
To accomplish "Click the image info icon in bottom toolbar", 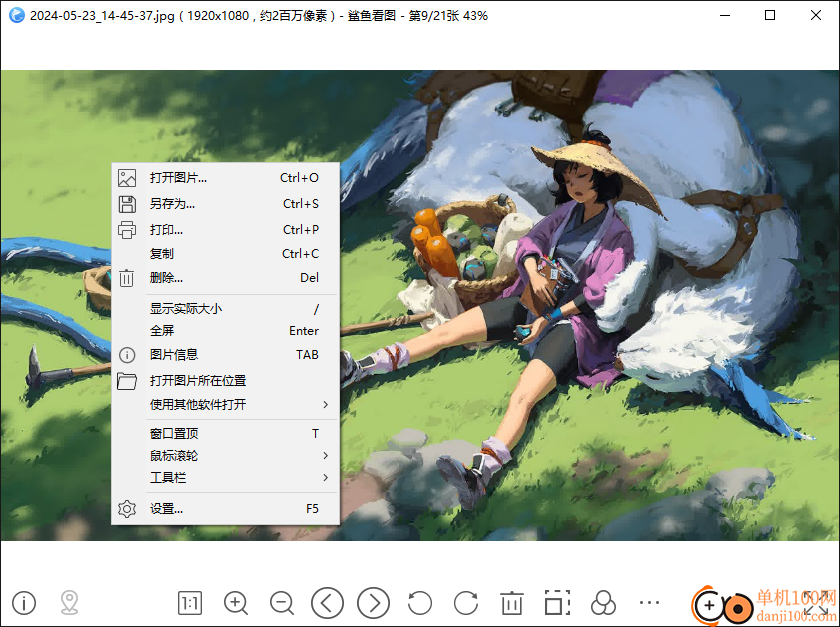I will tap(24, 603).
